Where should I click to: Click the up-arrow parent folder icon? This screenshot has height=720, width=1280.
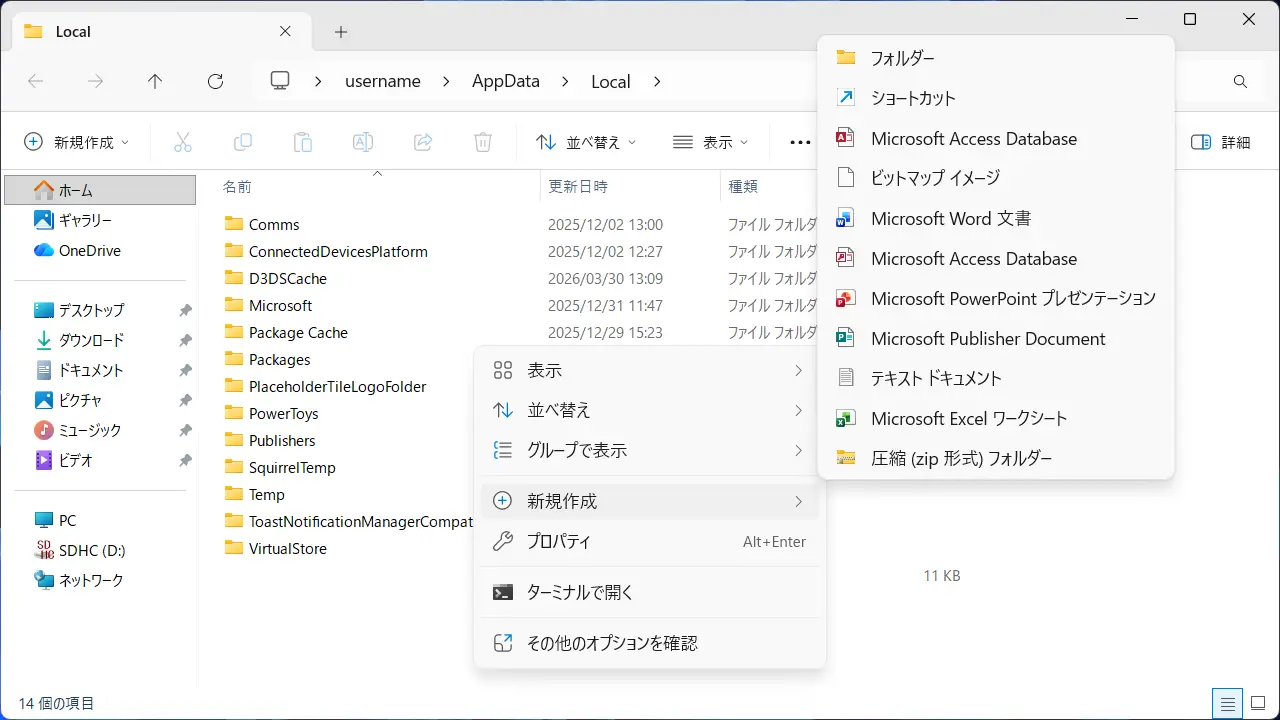[155, 82]
